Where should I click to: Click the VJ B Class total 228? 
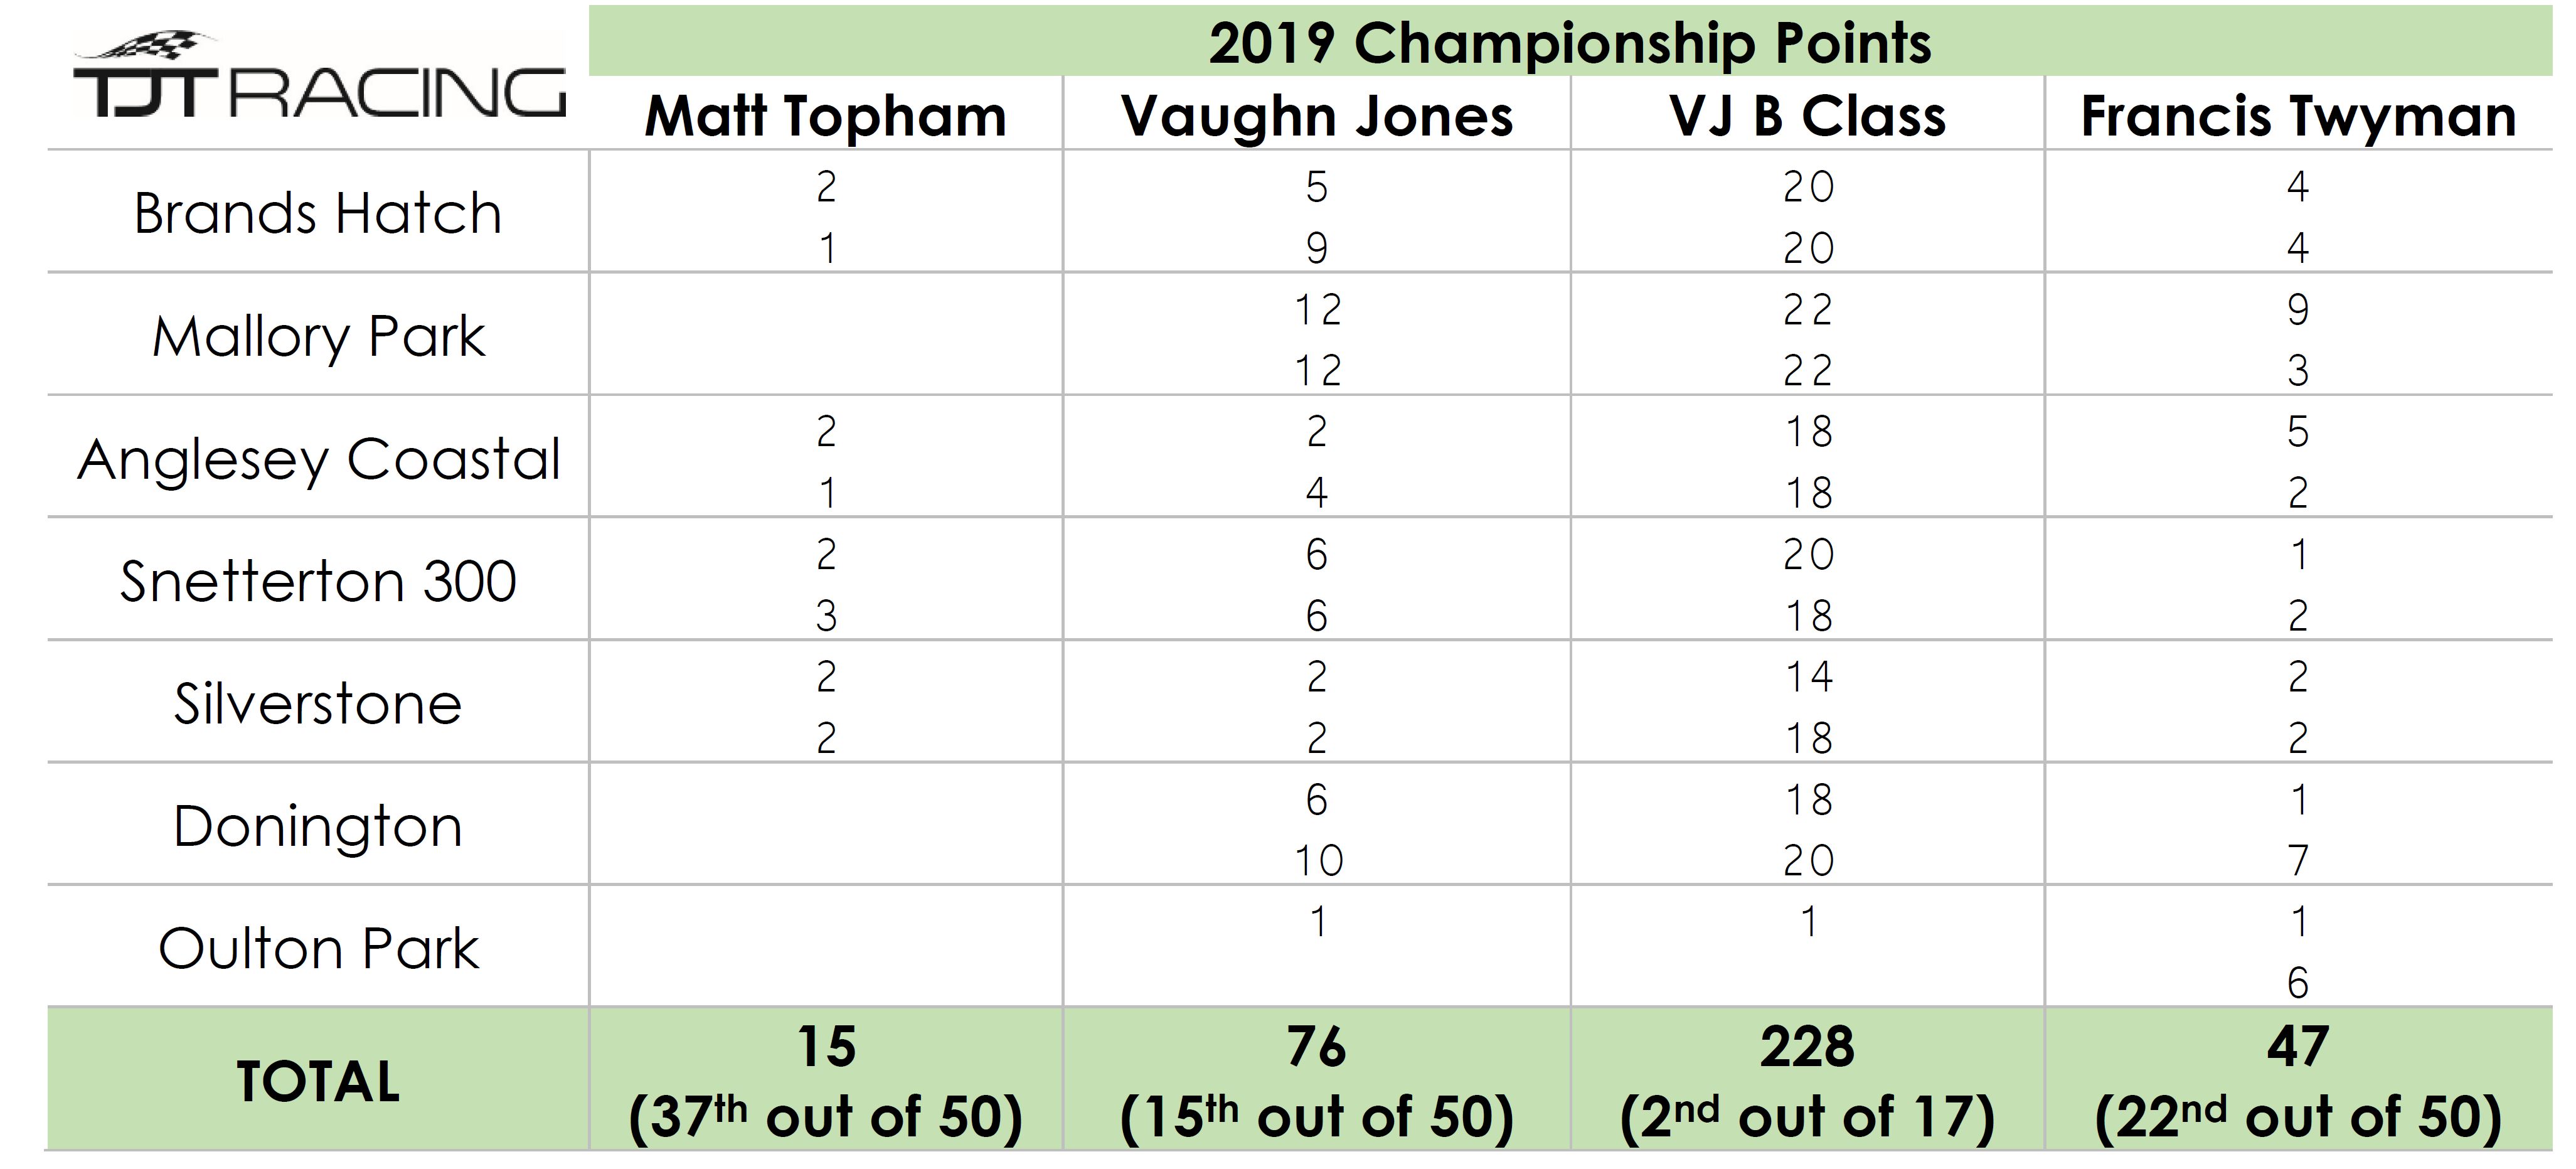1807,1047
